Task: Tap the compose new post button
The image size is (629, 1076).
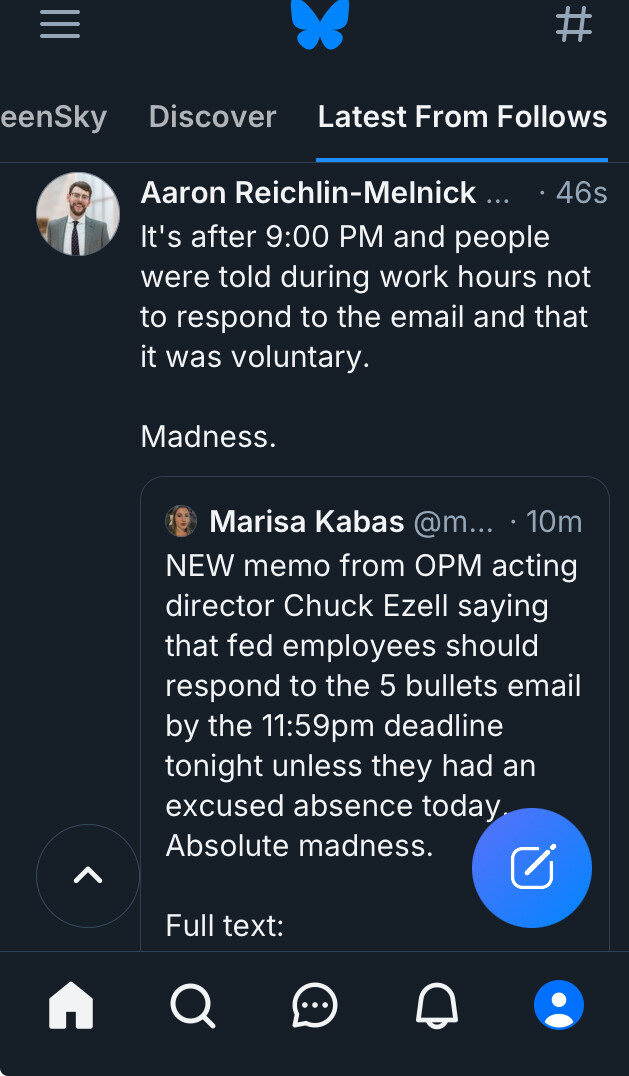Action: (532, 868)
